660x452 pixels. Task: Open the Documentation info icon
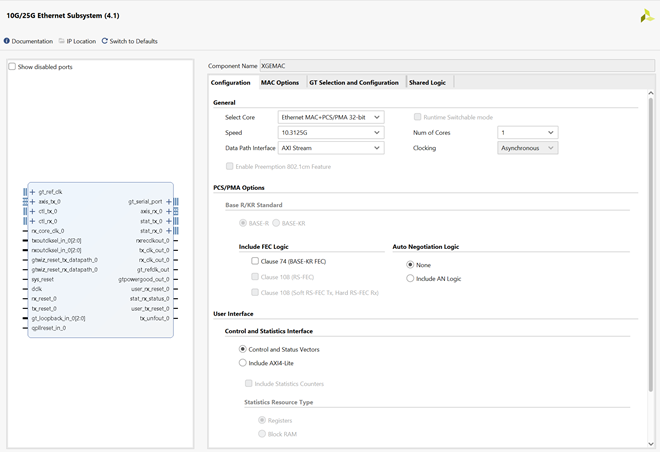7,41
